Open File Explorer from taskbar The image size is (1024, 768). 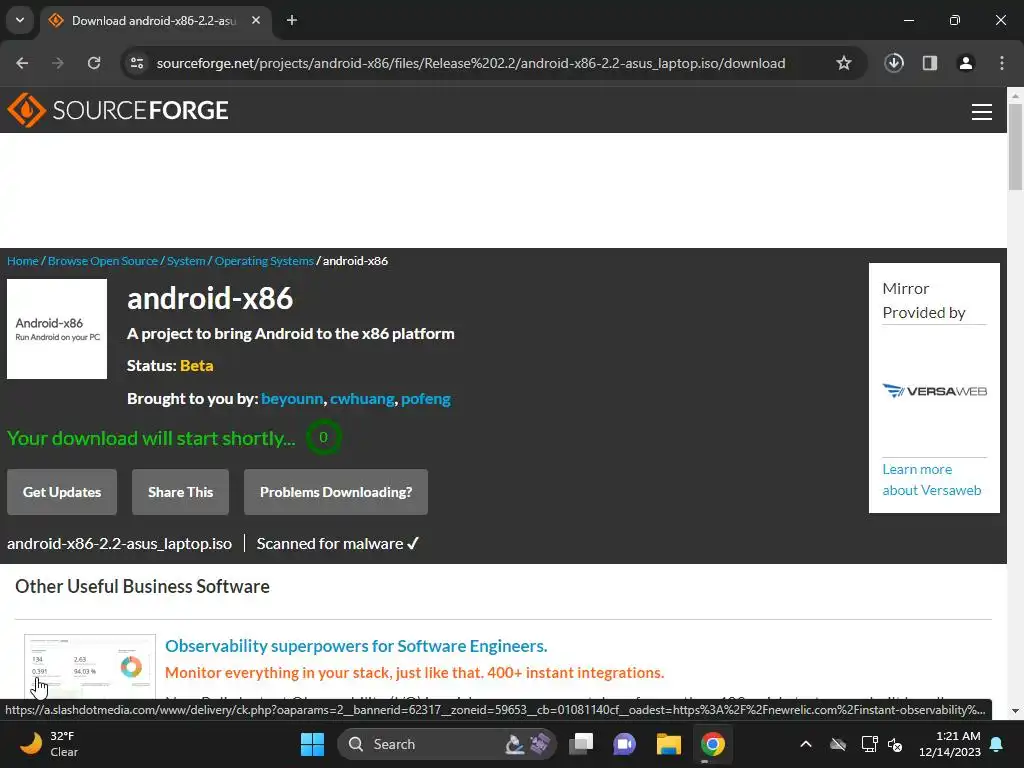tap(669, 744)
